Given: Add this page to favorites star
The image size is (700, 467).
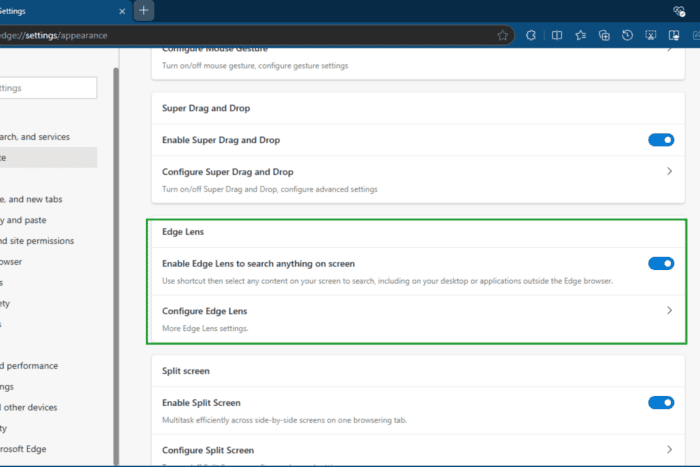Looking at the screenshot, I should pyautogui.click(x=503, y=35).
